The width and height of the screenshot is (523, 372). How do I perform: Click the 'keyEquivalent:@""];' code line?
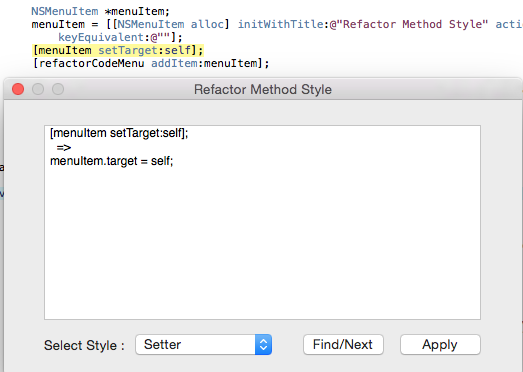click(x=120, y=37)
